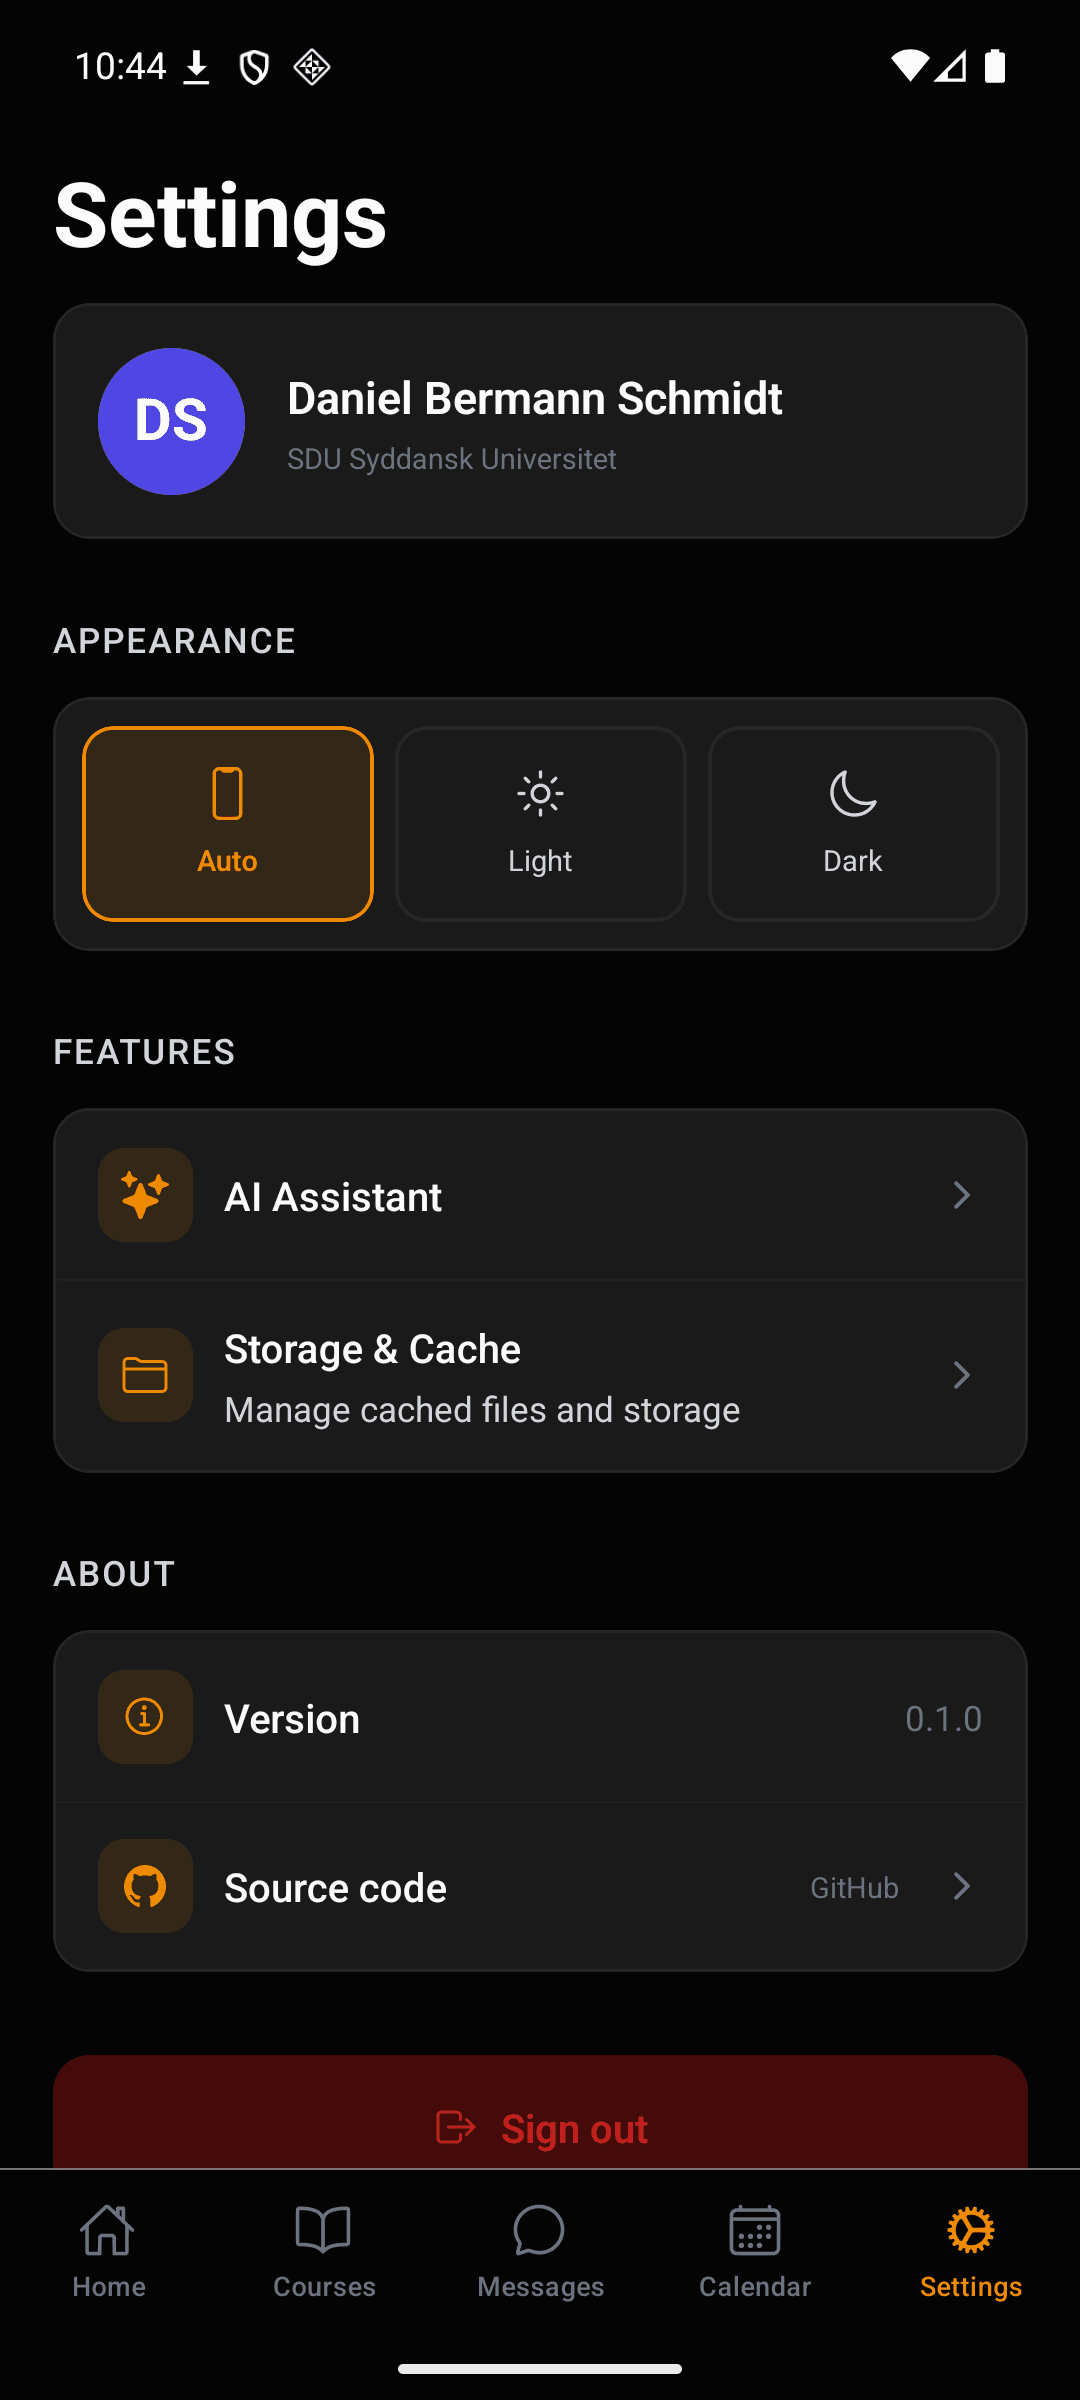
Task: Tap the Home house icon
Action: (108, 2231)
